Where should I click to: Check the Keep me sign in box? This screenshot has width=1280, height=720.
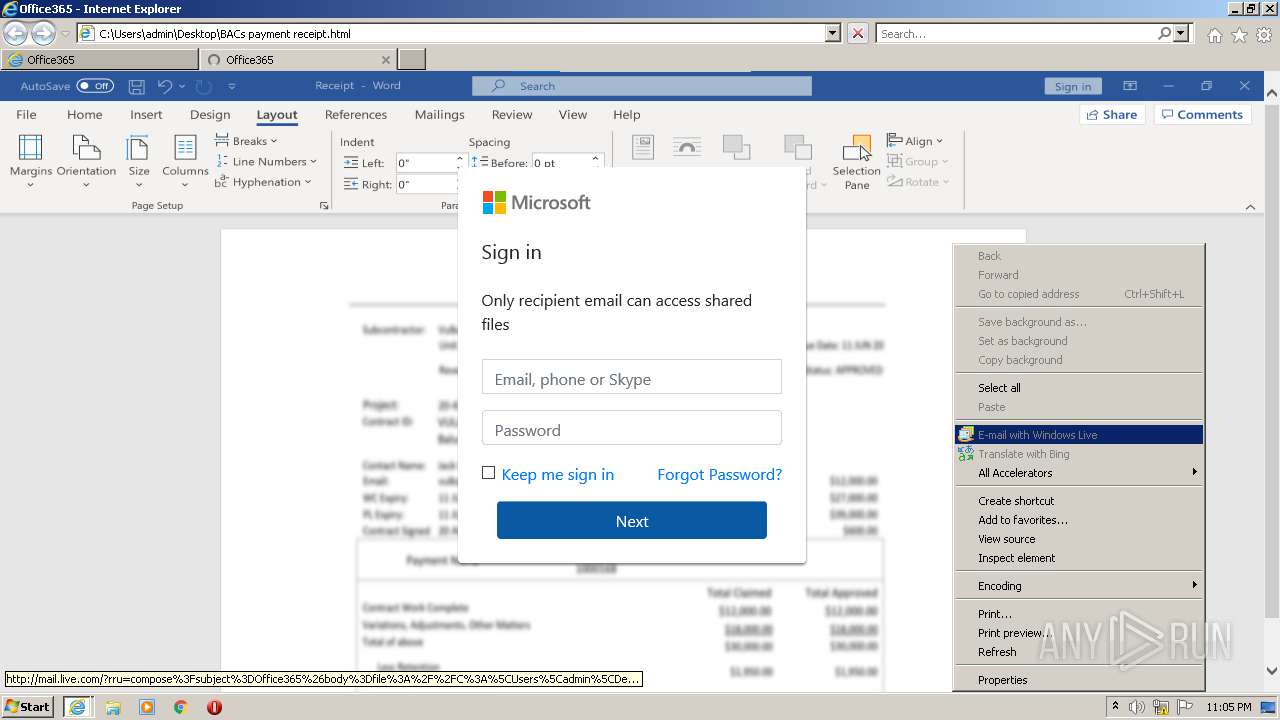488,473
